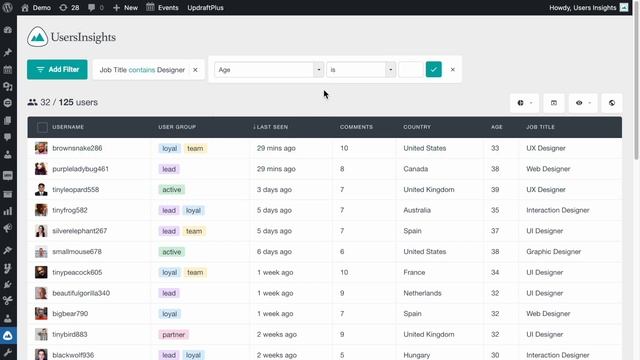Click the UsersInsights mountain logo
The image size is (640, 360).
pyautogui.click(x=38, y=37)
